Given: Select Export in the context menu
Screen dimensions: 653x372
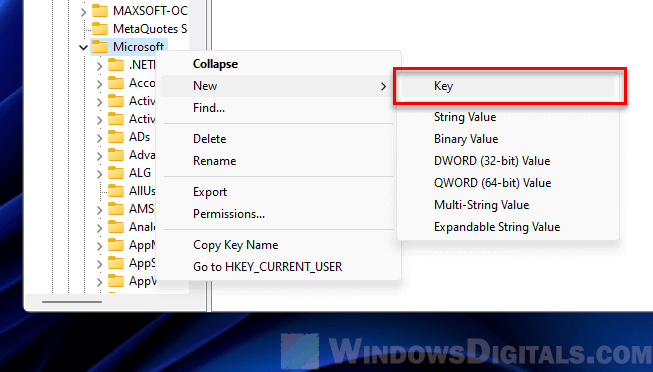Looking at the screenshot, I should click(x=210, y=192).
